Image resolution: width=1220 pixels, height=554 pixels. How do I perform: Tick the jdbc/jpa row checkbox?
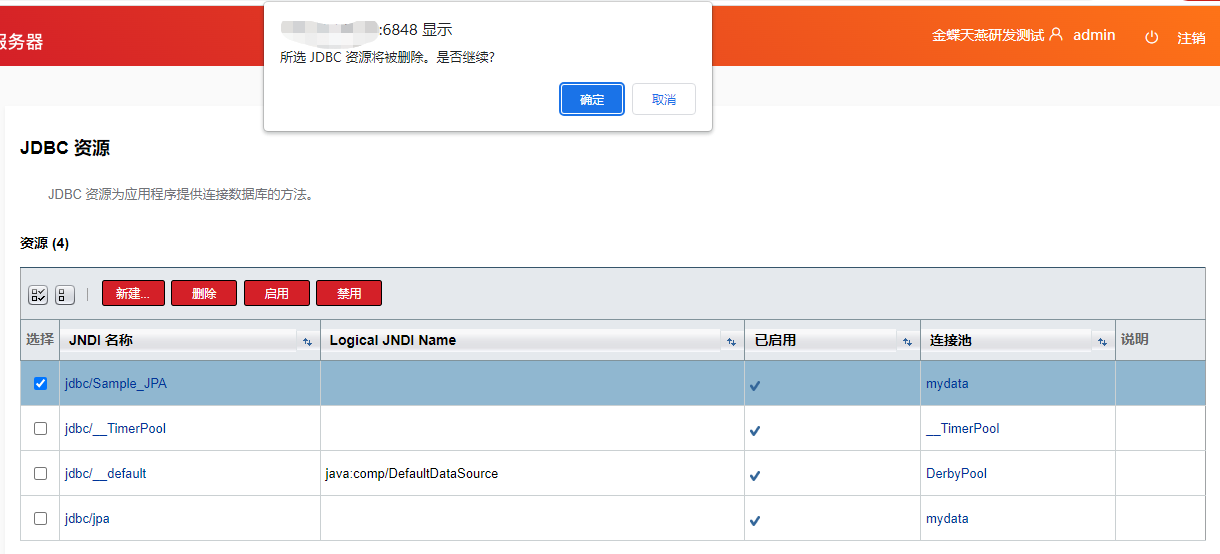coord(41,518)
